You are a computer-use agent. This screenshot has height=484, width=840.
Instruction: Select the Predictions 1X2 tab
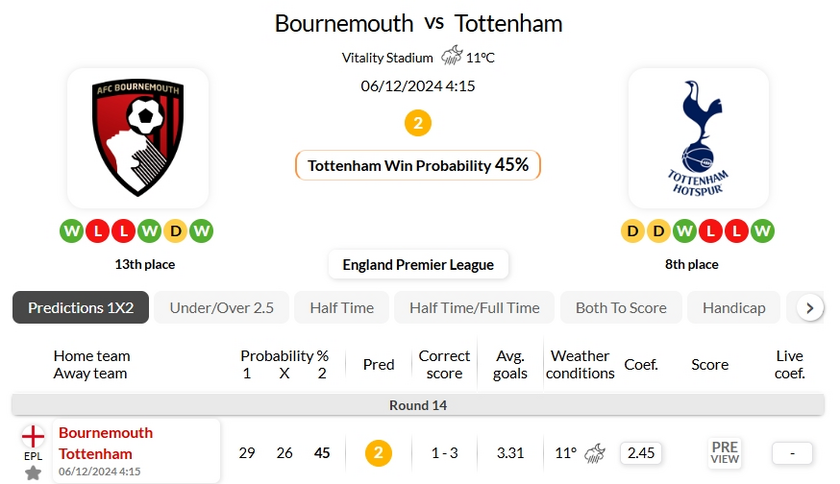pyautogui.click(x=81, y=308)
